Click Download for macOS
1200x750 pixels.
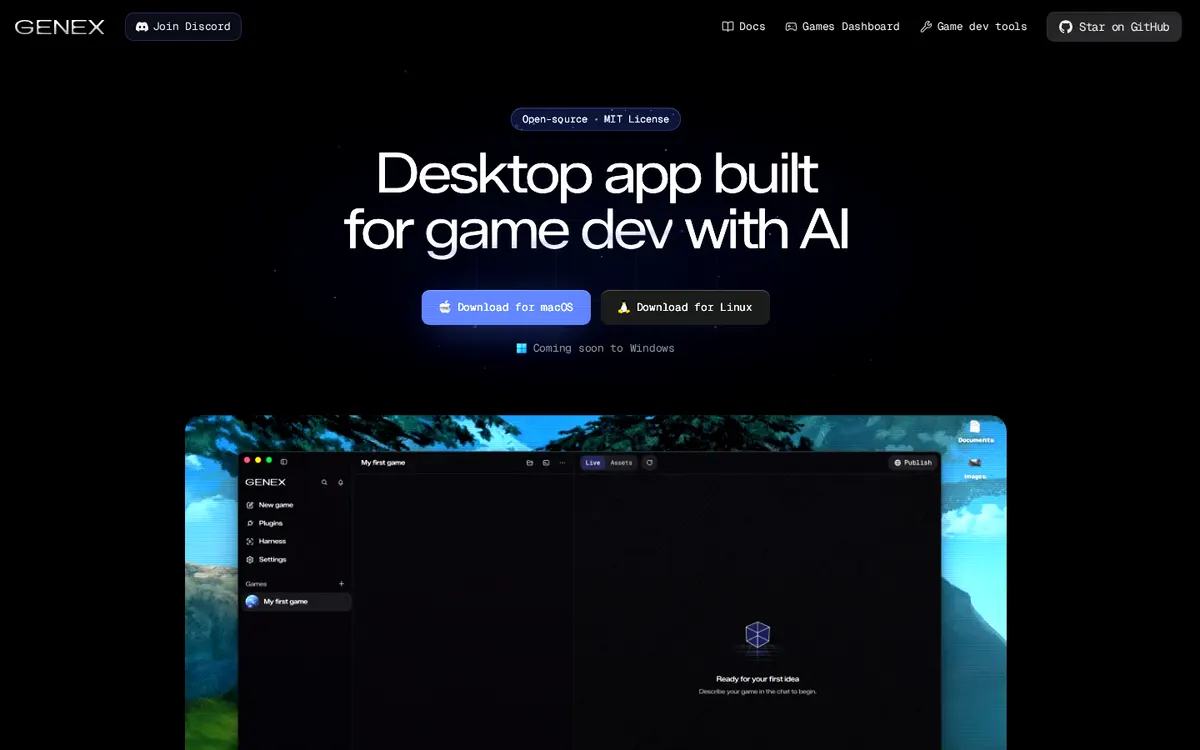506,307
